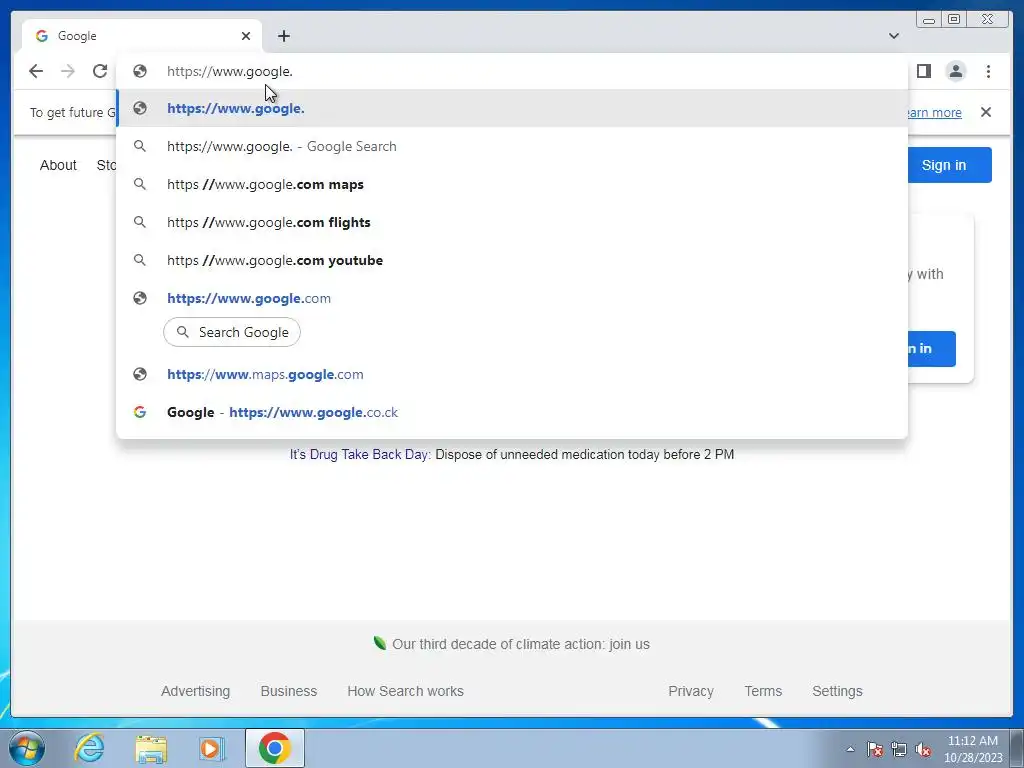1024x768 pixels.
Task: Pick the 'com youtube' search suggestion
Action: coord(512,260)
